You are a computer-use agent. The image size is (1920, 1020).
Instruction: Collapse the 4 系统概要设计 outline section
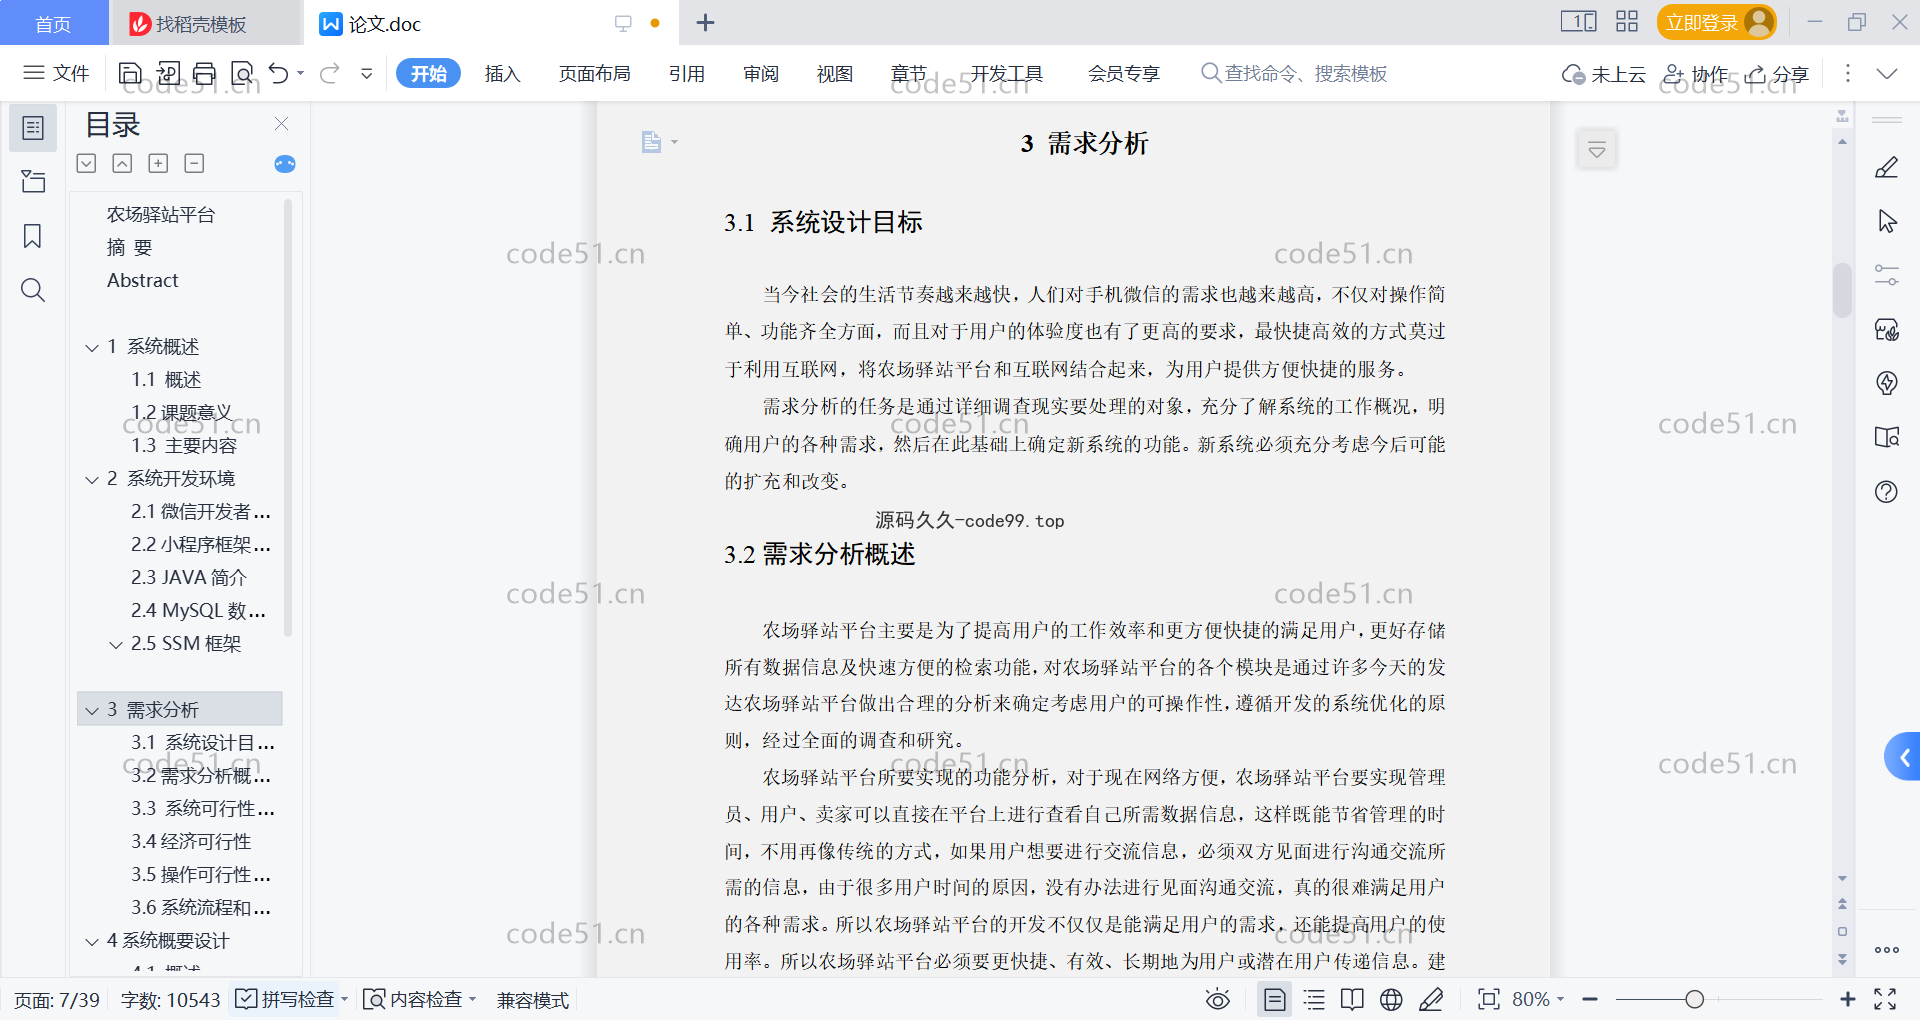(92, 941)
